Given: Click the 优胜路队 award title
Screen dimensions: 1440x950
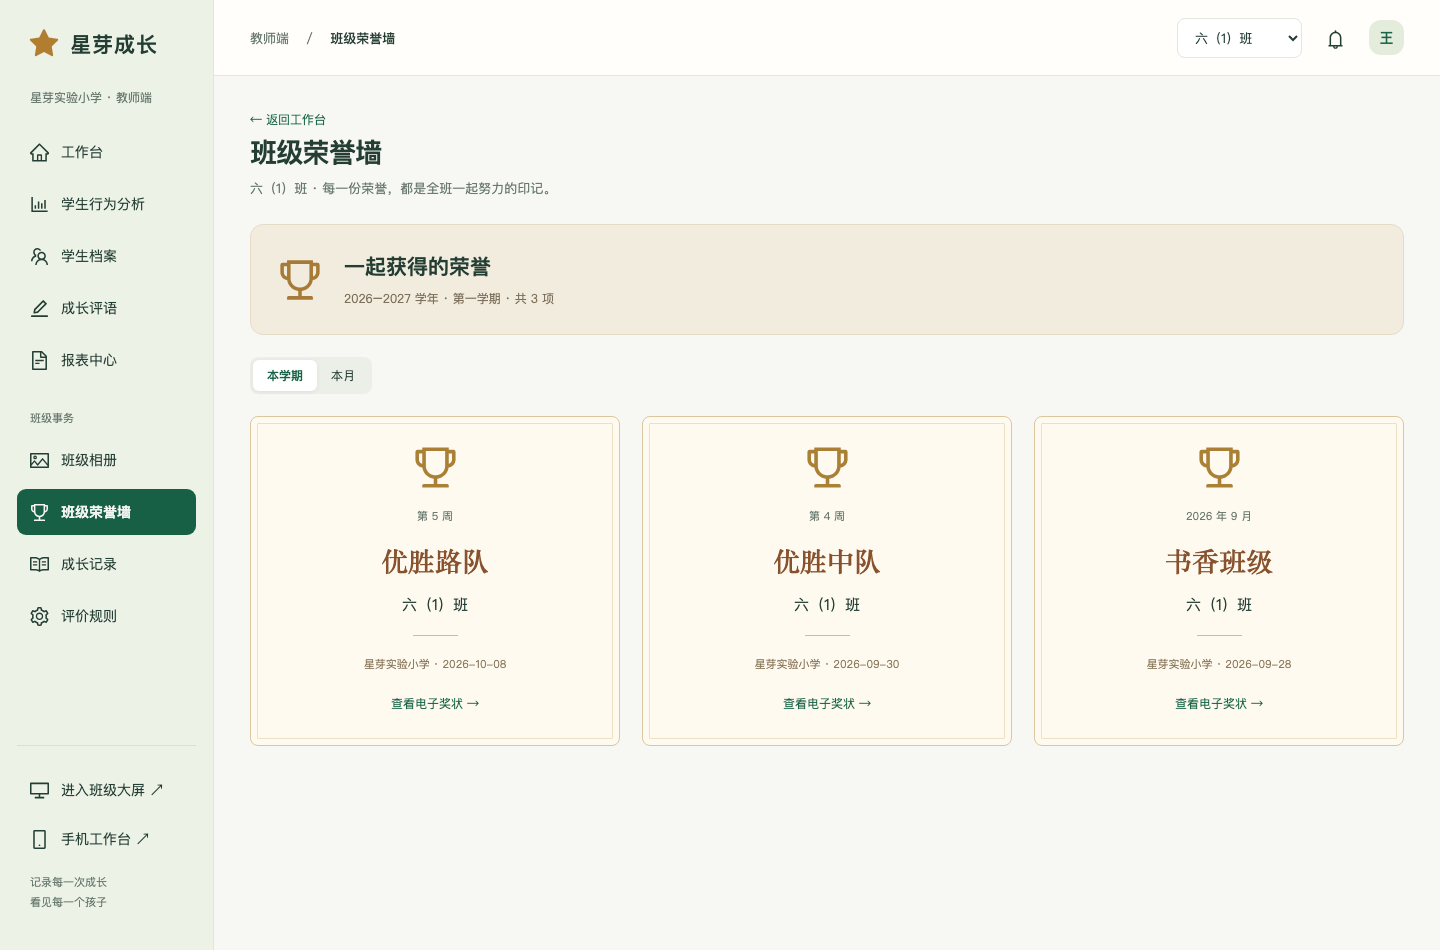Looking at the screenshot, I should tap(435, 561).
